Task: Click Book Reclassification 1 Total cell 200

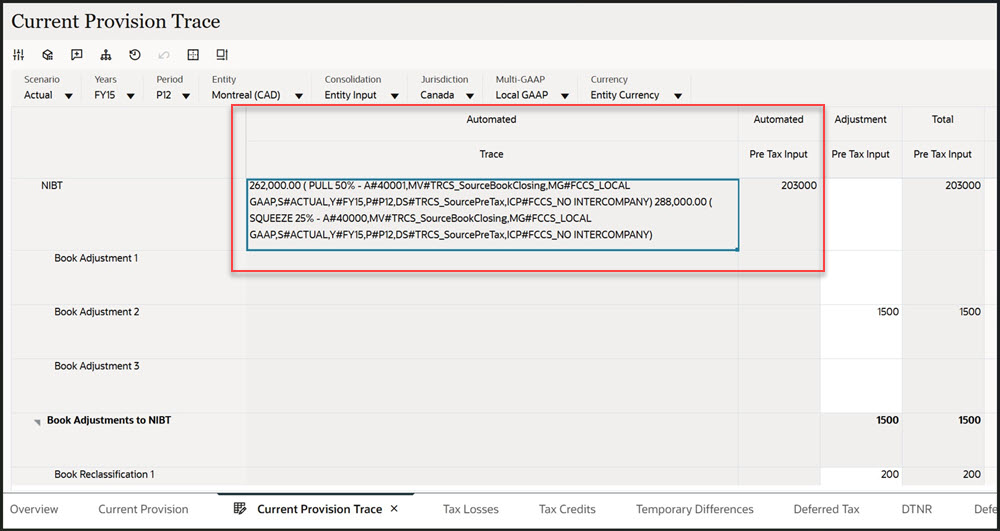Action: pyautogui.click(x=943, y=477)
